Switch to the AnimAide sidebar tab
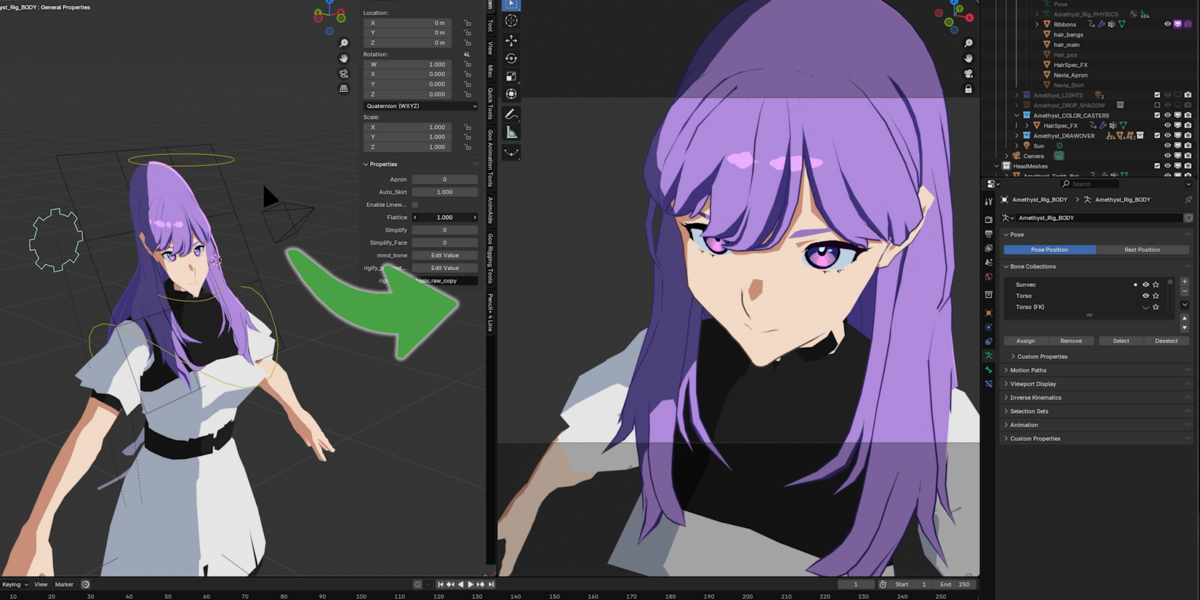This screenshot has height=600, width=1200. (x=490, y=210)
